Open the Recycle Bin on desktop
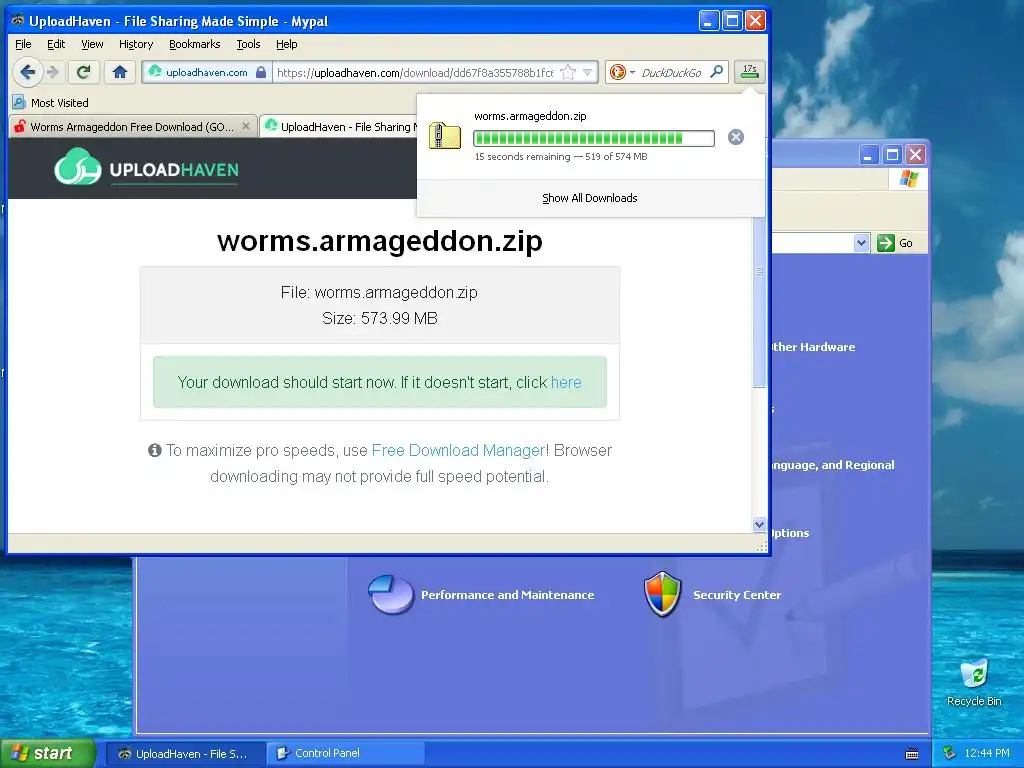The height and width of the screenshot is (768, 1024). click(x=974, y=682)
